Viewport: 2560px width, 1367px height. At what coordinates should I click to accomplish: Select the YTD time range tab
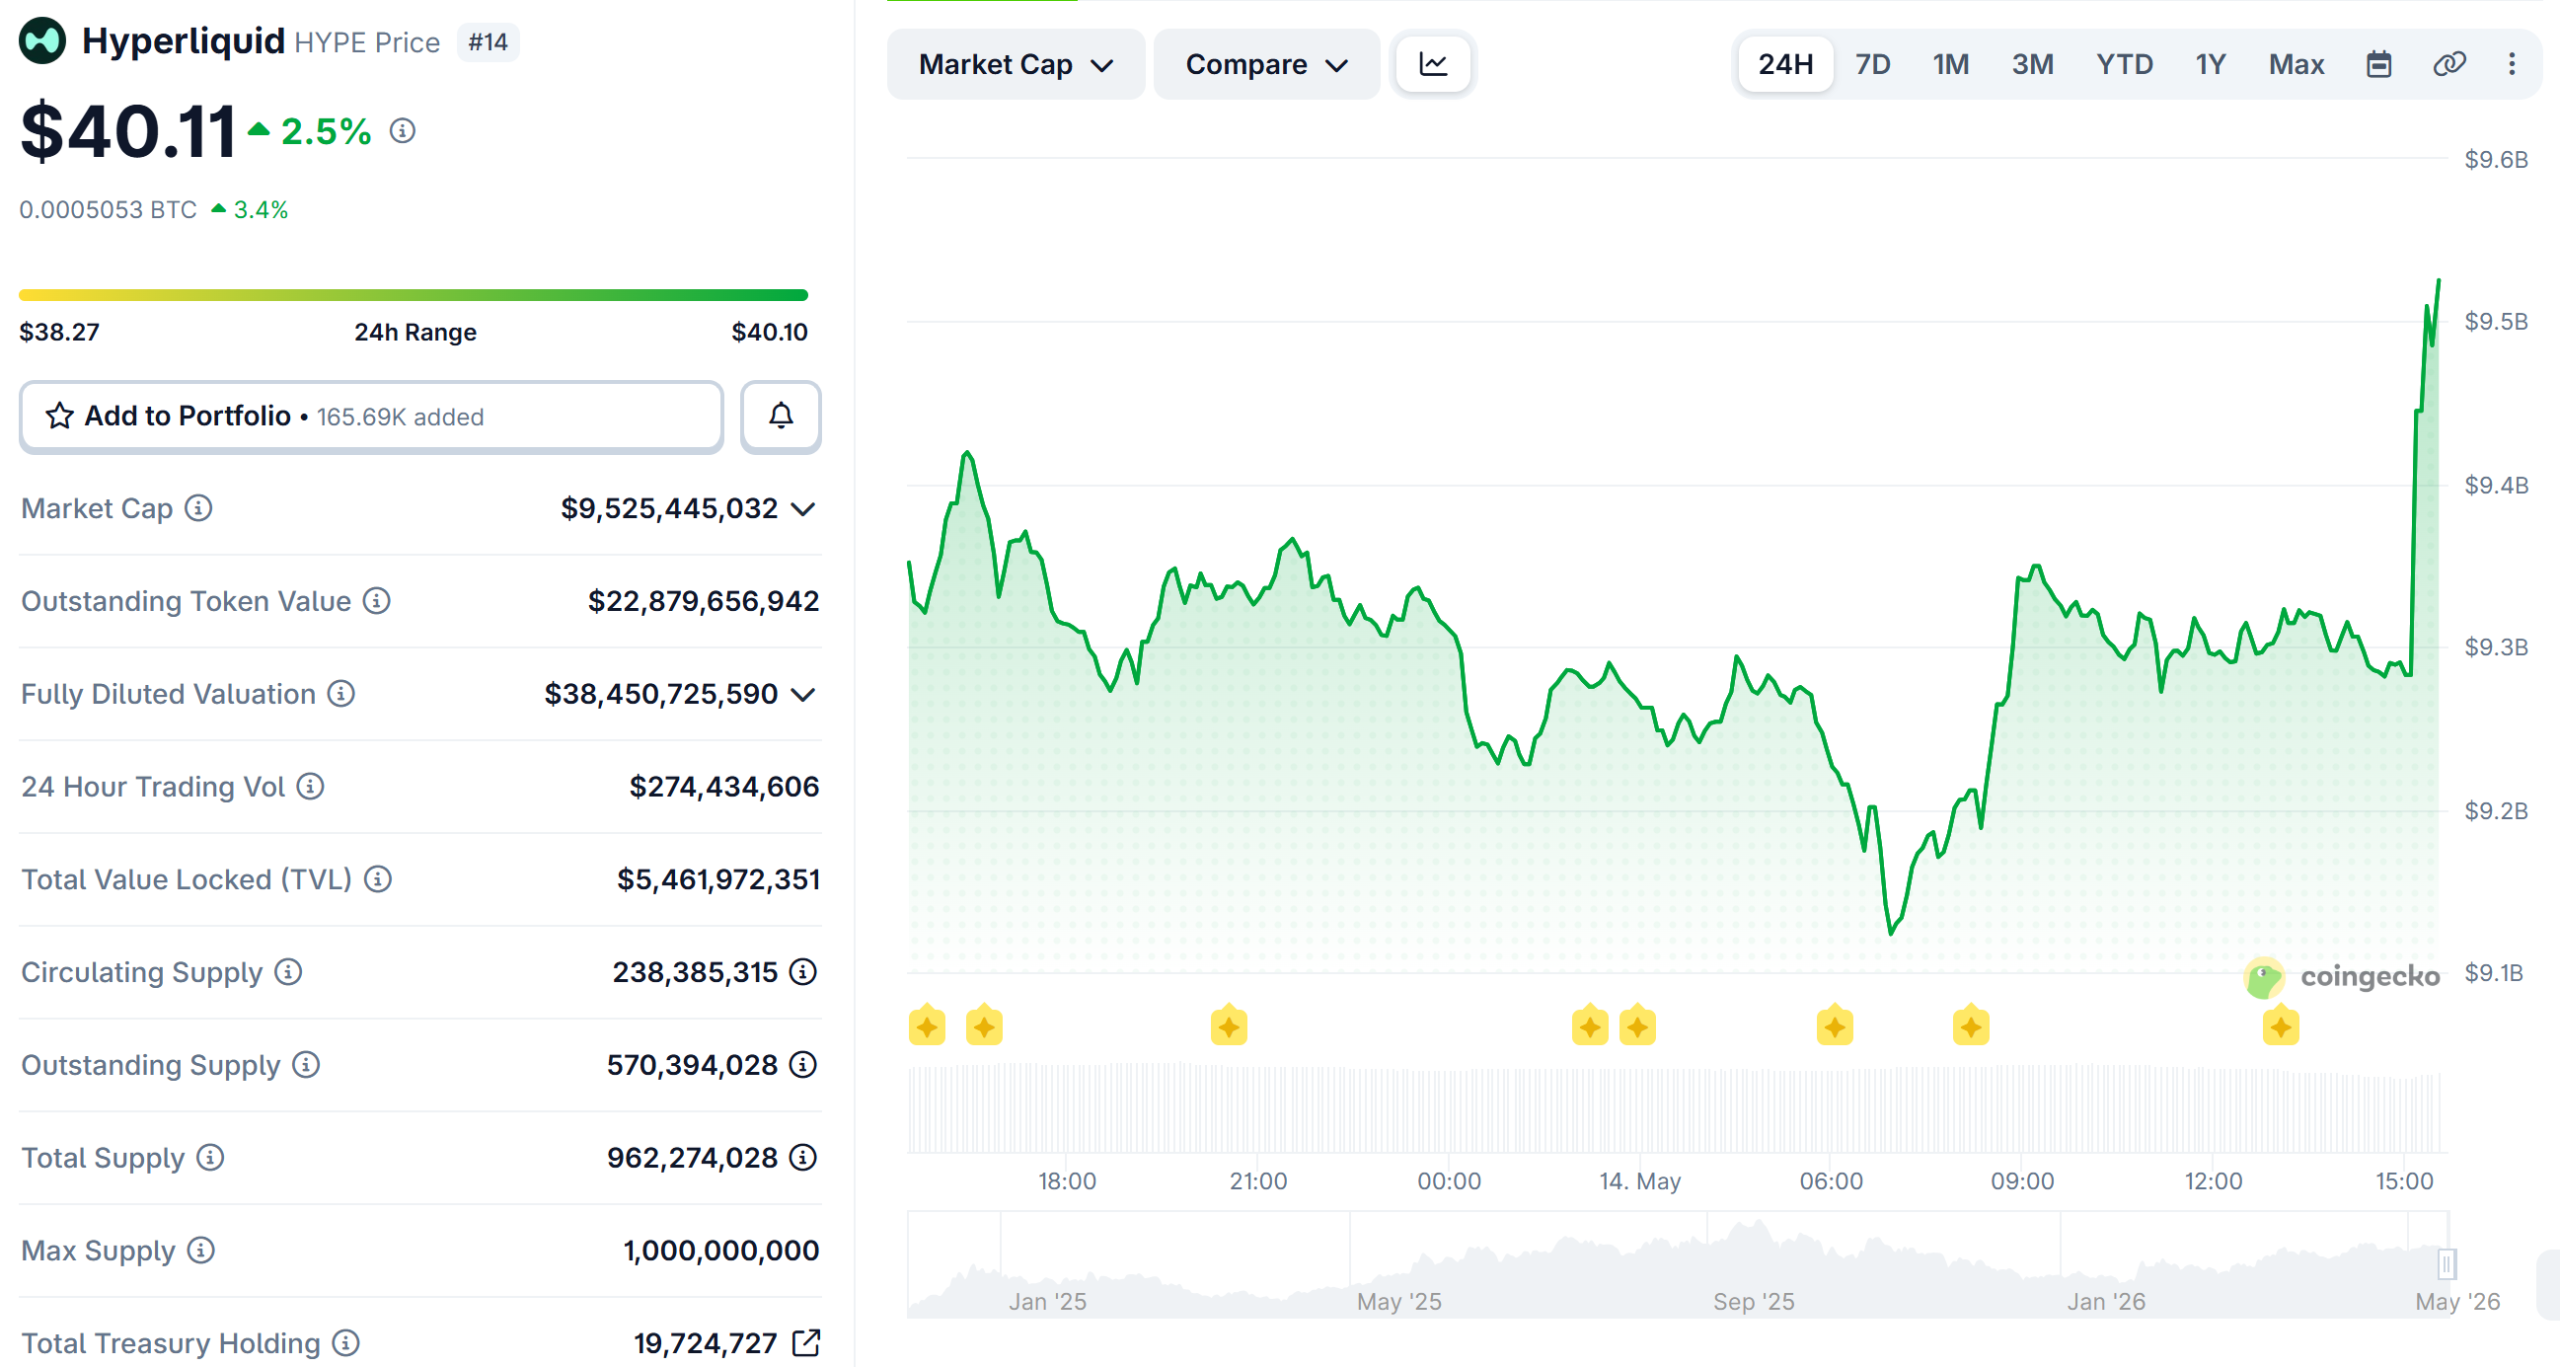coord(2125,64)
